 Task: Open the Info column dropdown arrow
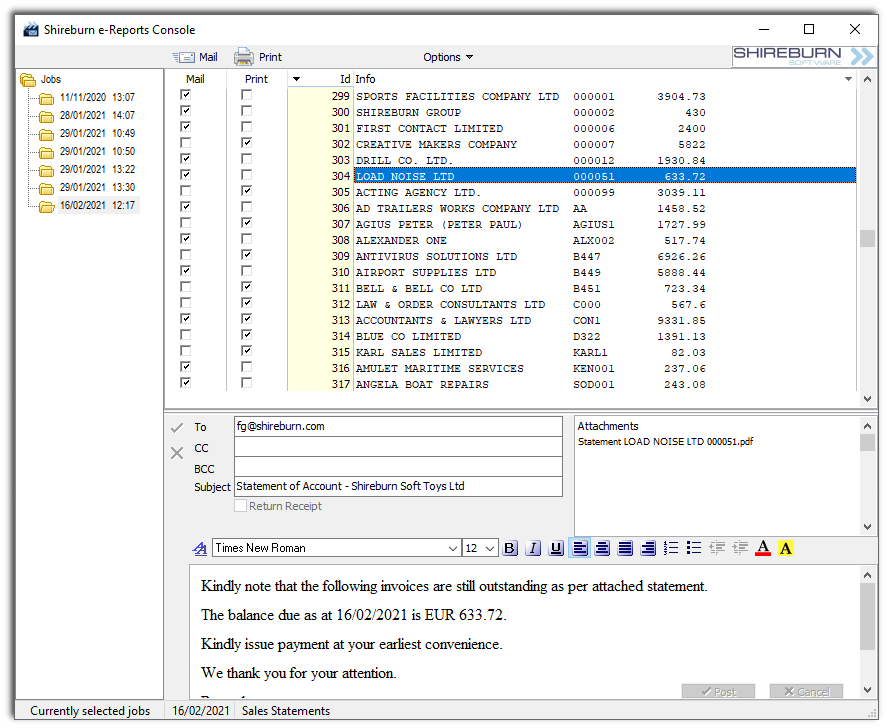pos(848,79)
